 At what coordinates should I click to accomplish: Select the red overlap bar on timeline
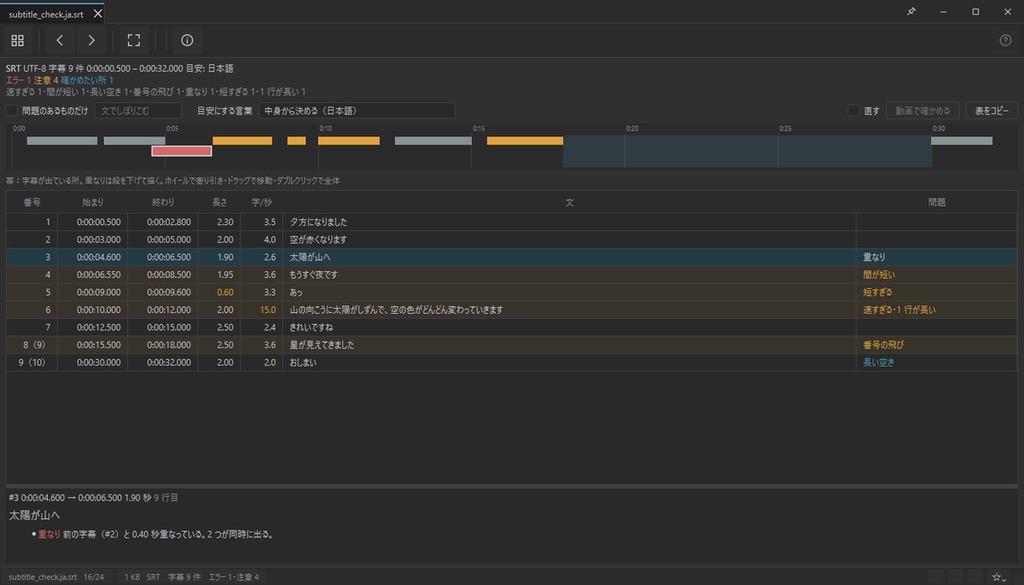[x=182, y=151]
